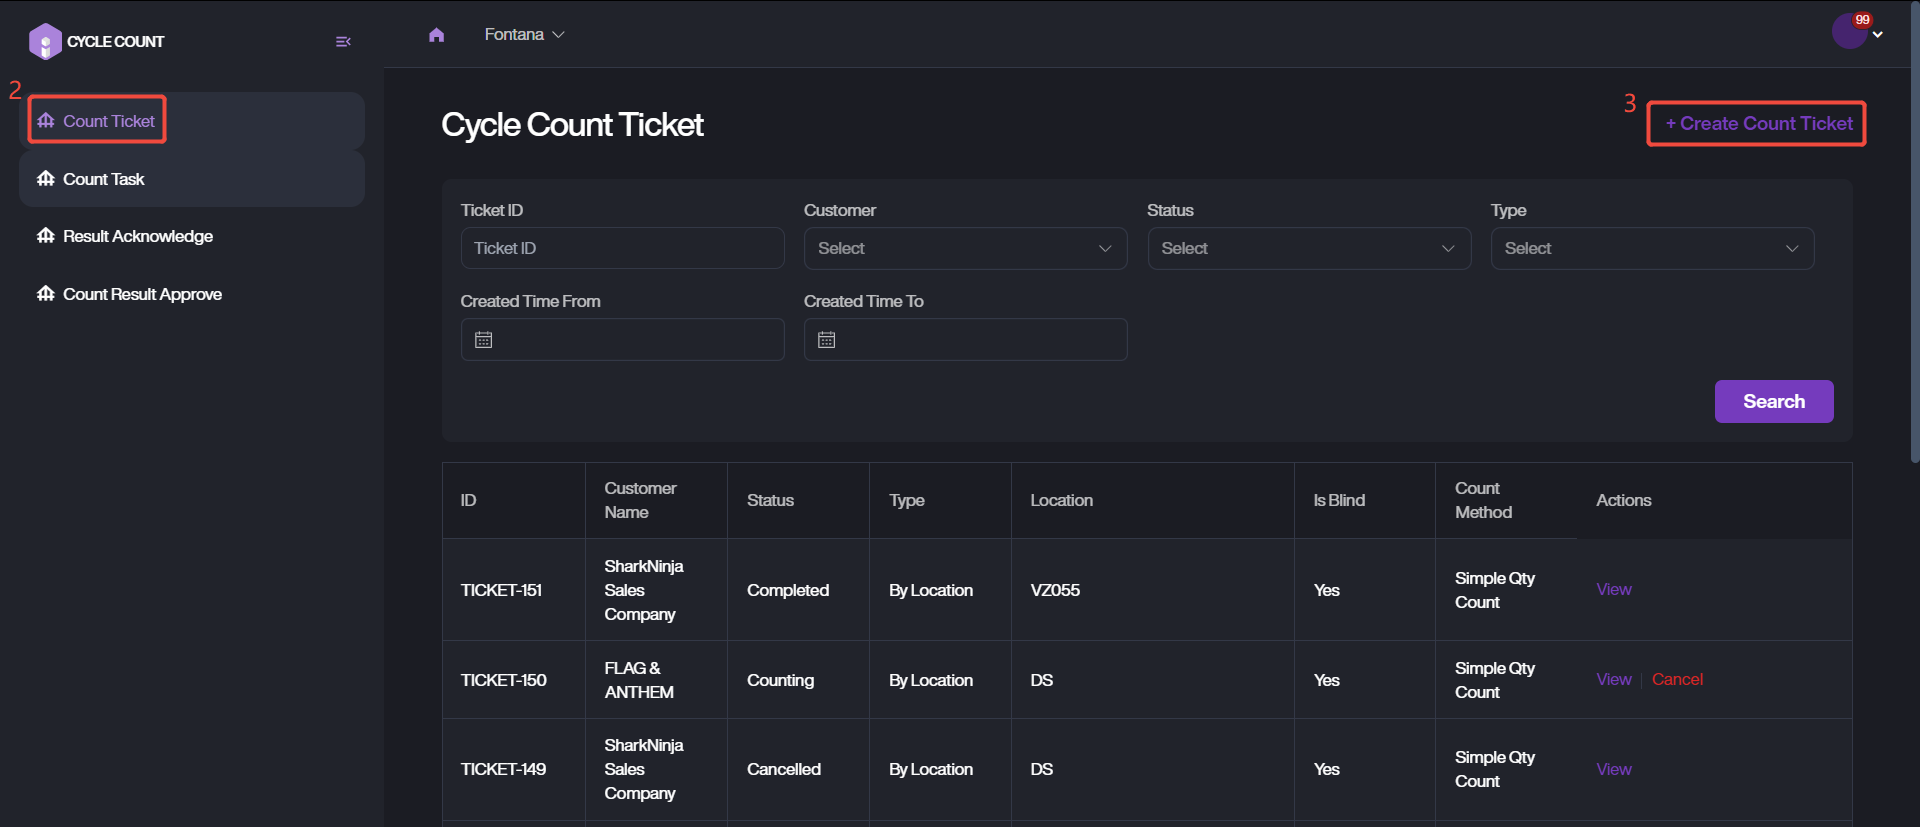Go to home via the house icon
Screen dimensions: 1920x827
tap(436, 35)
